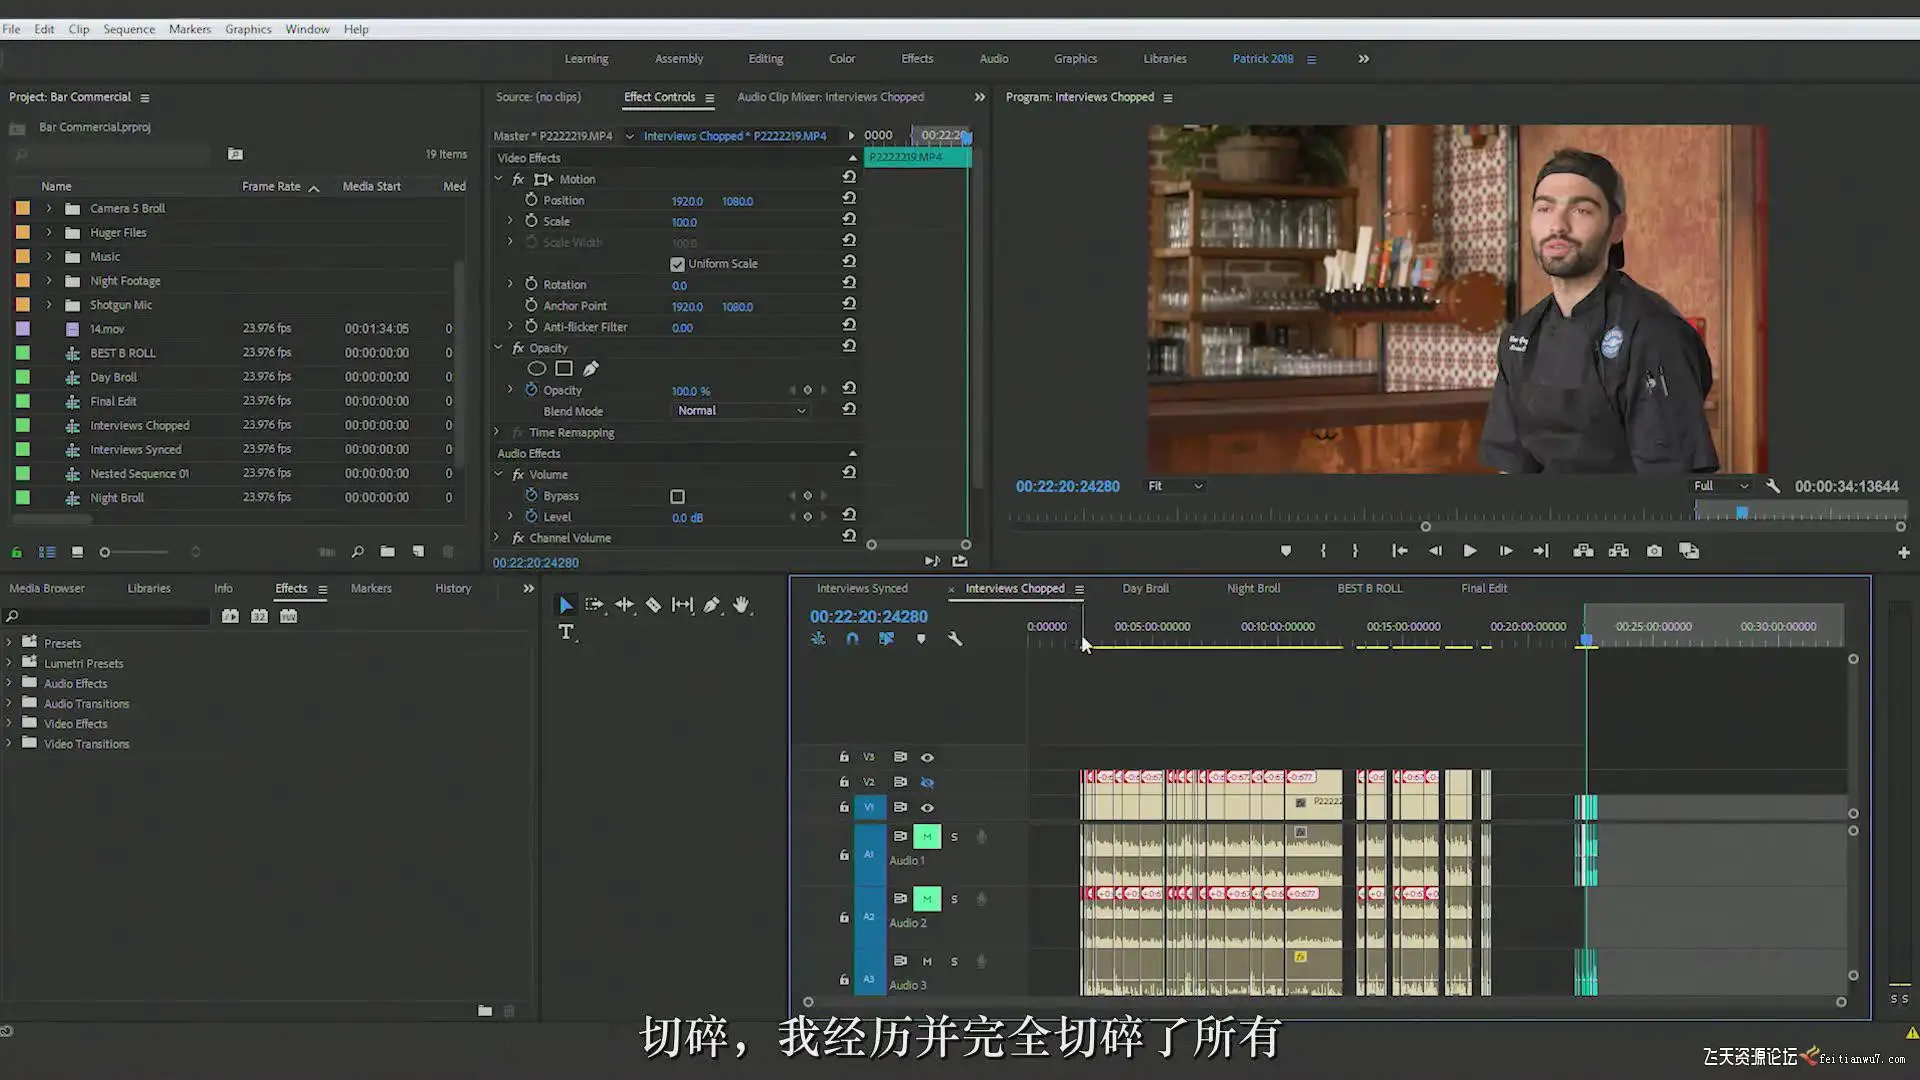Toggle V3 track output eye

(x=927, y=757)
